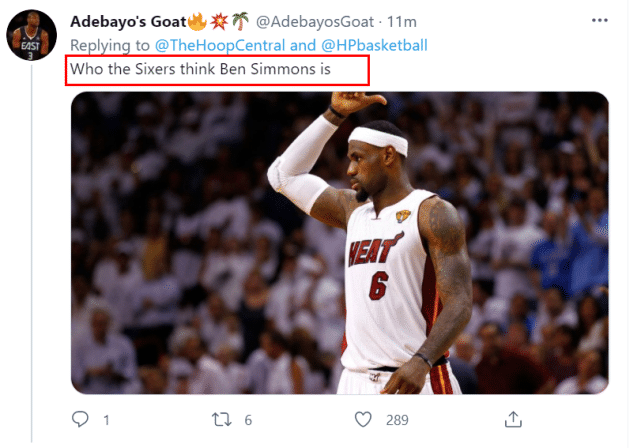Like the tweet with the heart icon
Screen dimensions: 641x448
(366, 419)
